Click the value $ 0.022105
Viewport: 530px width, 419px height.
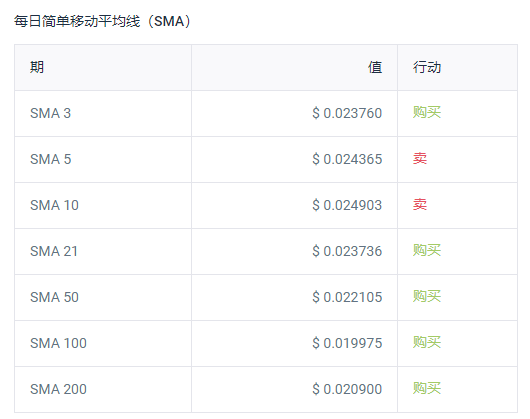(347, 297)
